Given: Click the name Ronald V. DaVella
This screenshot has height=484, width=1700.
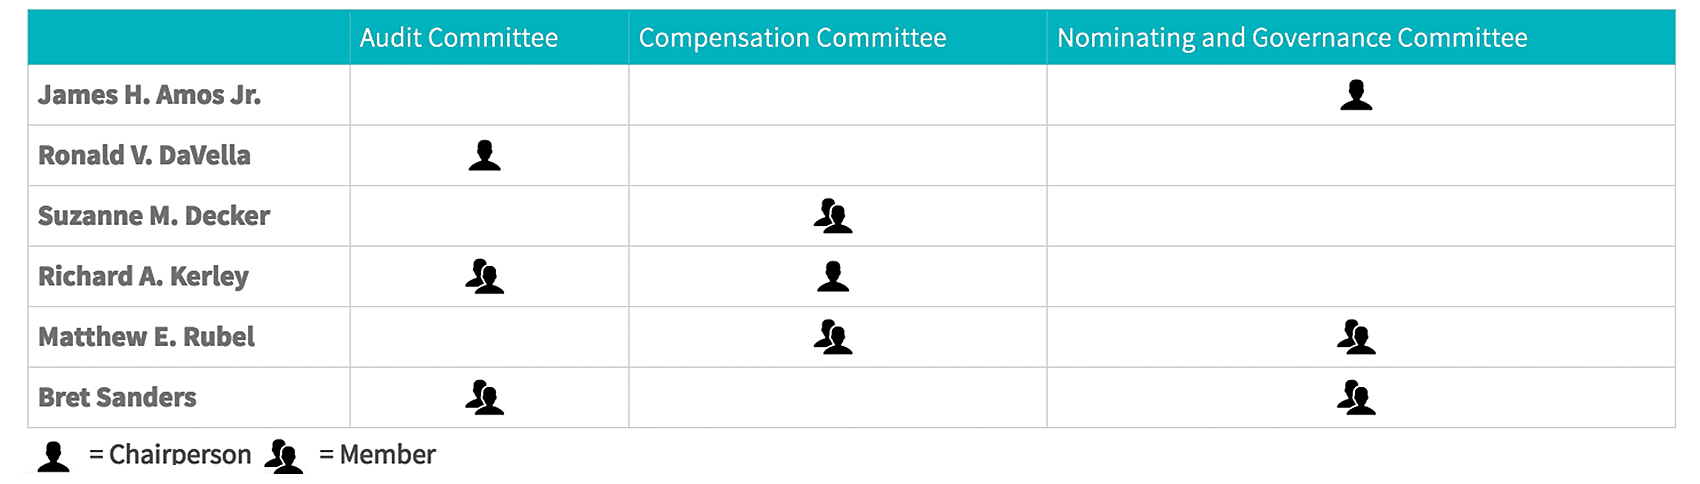Looking at the screenshot, I should tap(144, 156).
